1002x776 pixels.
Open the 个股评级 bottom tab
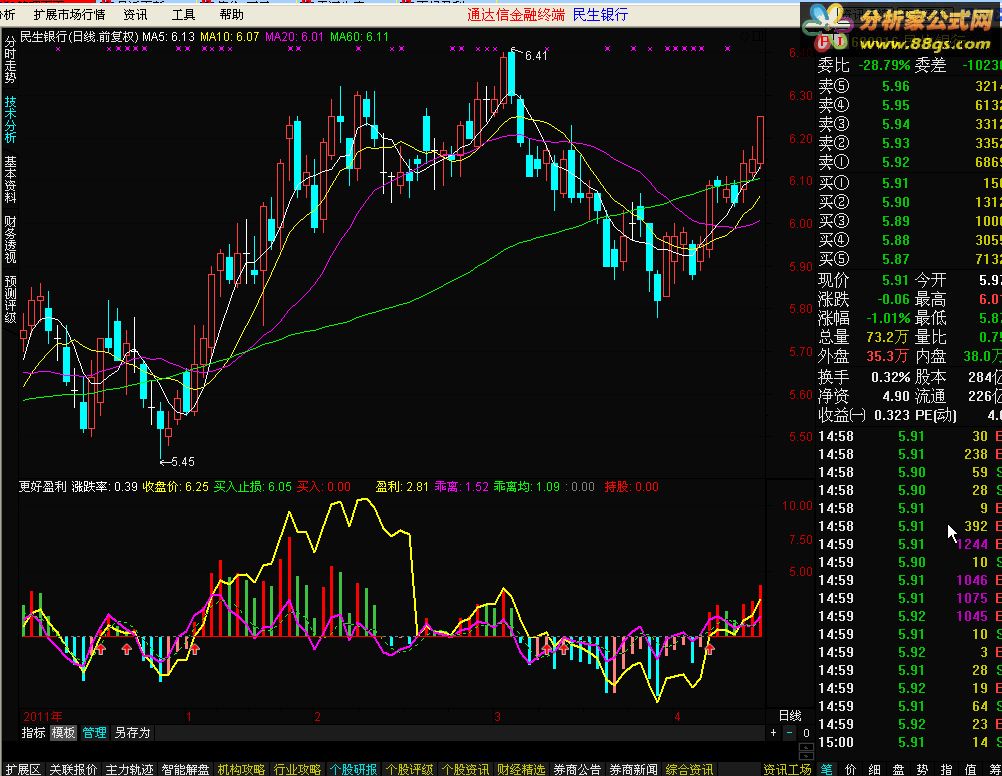coord(409,770)
